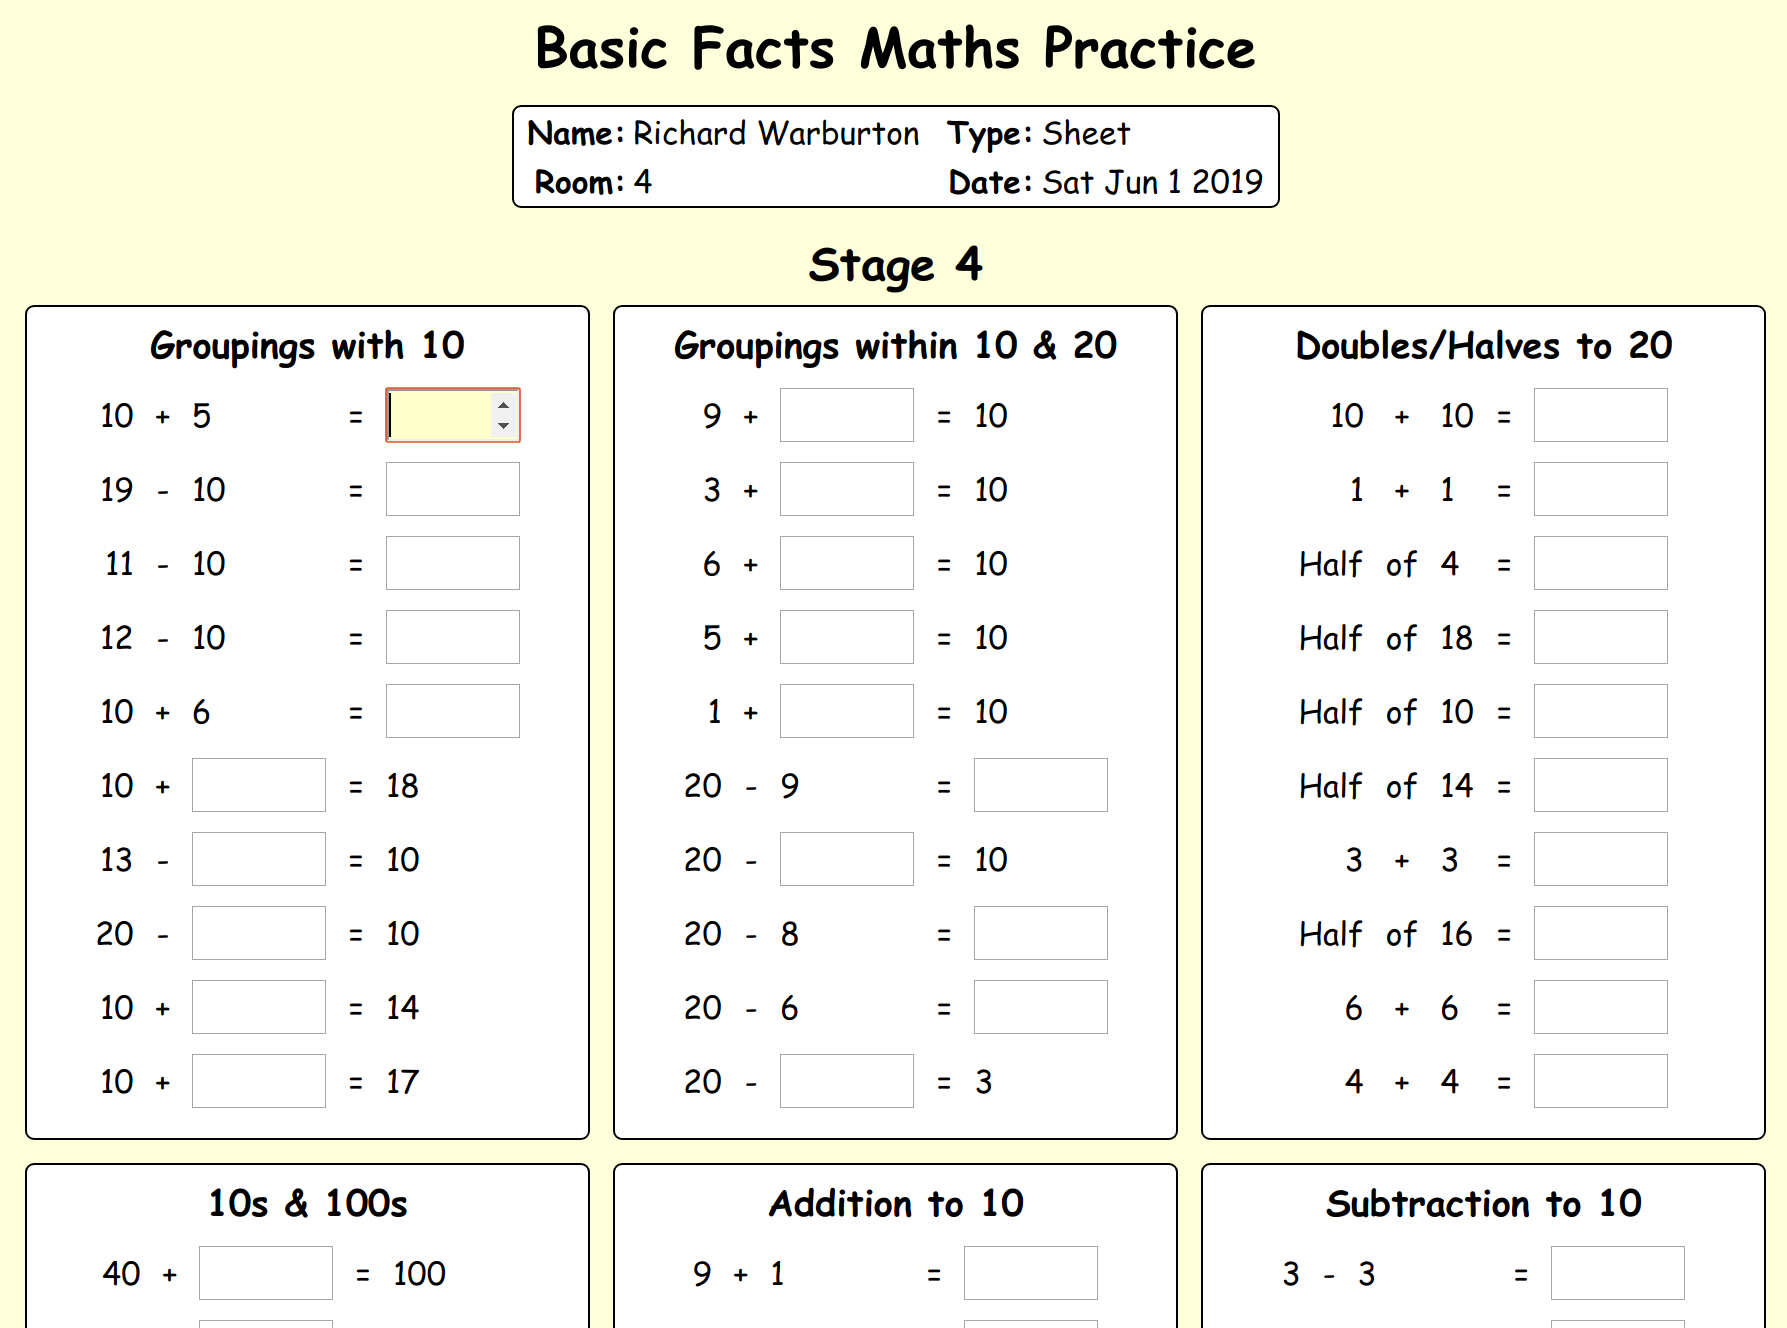Select the answer field for 6 + 6

pos(1600,1007)
